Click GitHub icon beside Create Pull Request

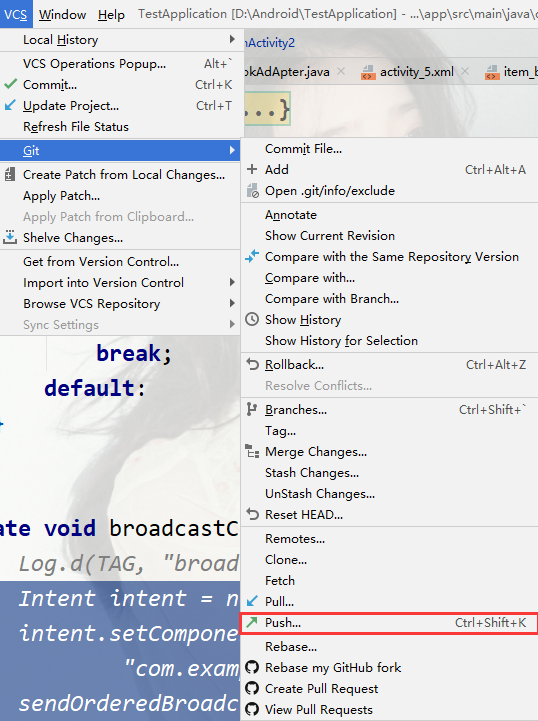coord(252,688)
